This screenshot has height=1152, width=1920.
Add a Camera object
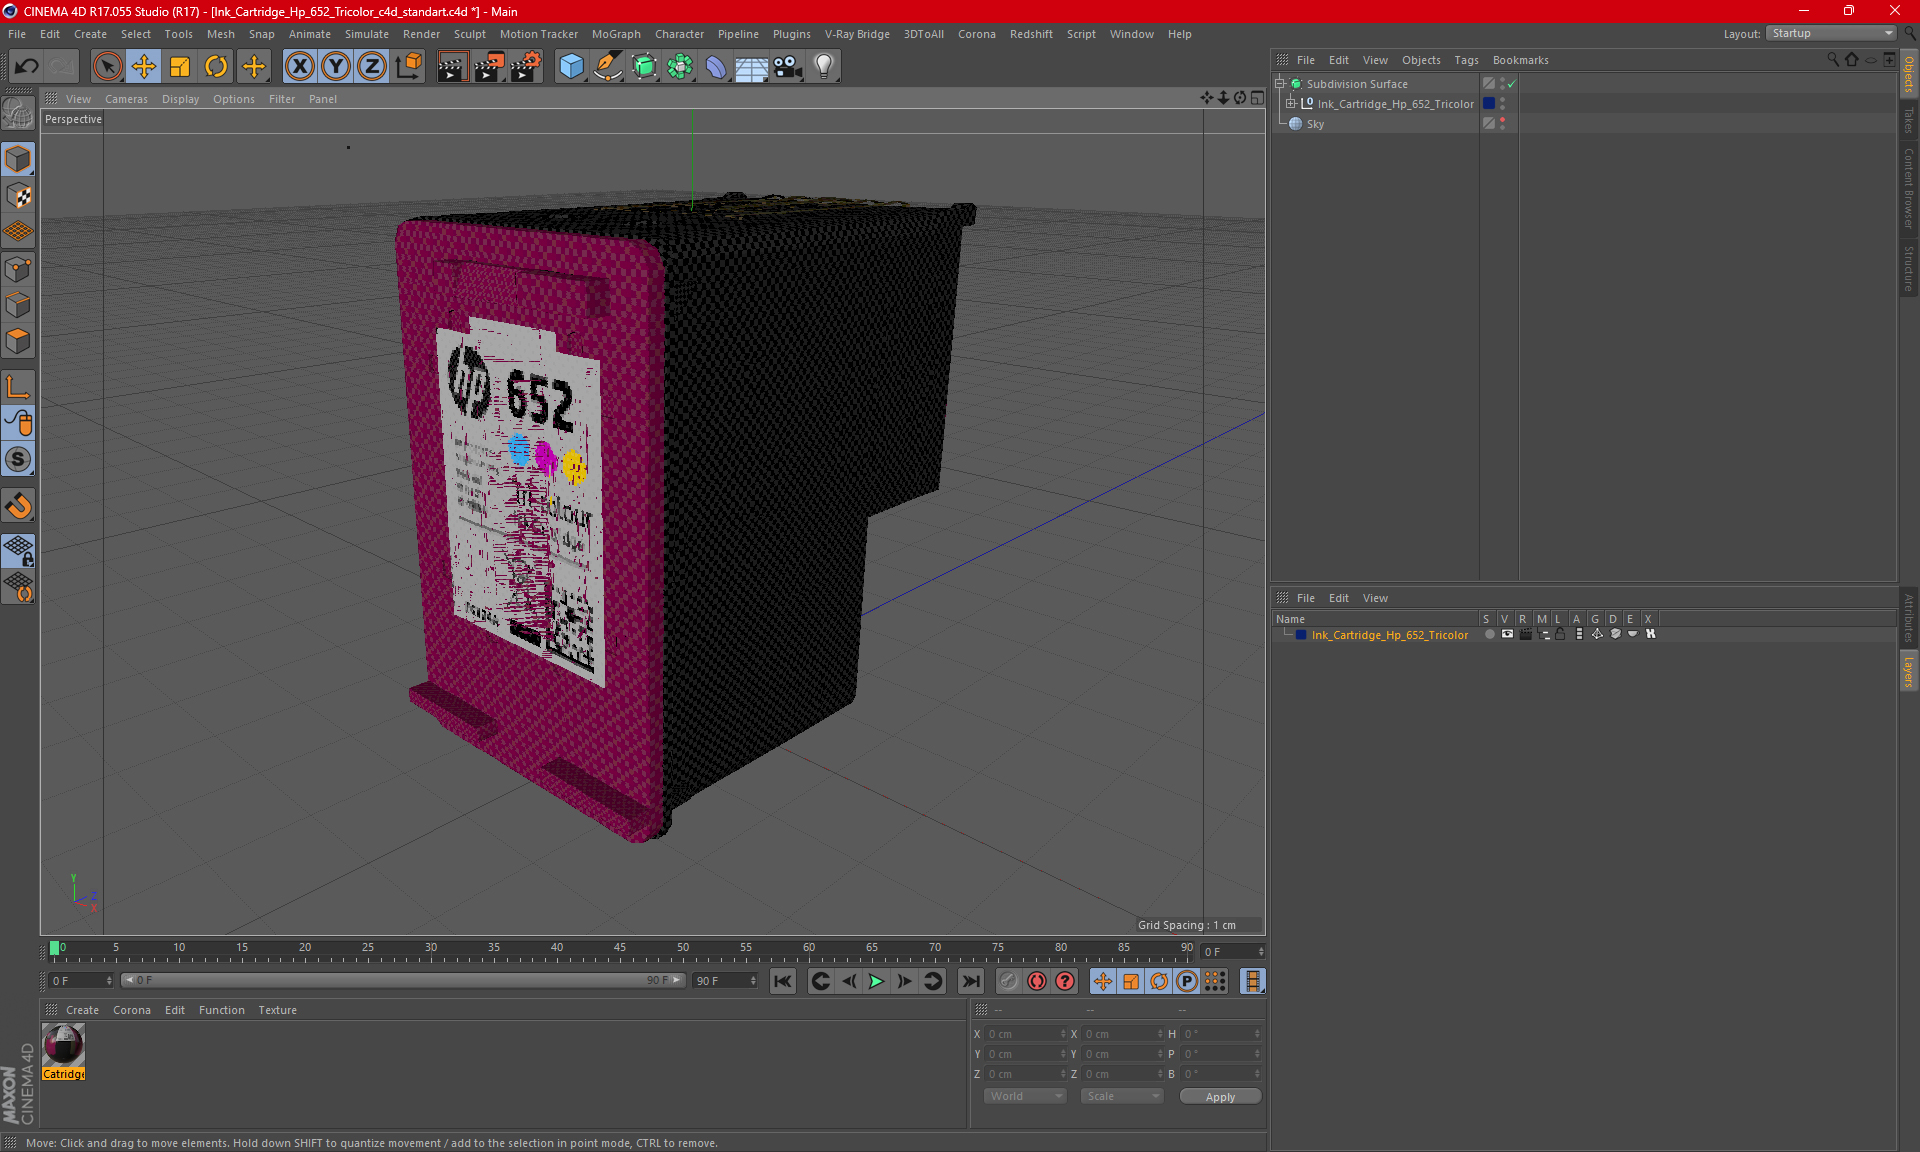tap(788, 67)
